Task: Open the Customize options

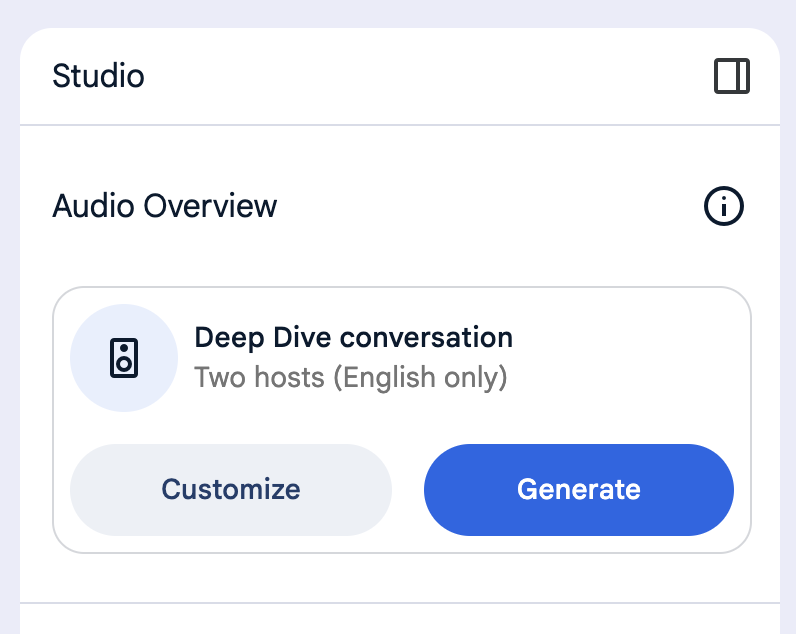Action: point(231,490)
